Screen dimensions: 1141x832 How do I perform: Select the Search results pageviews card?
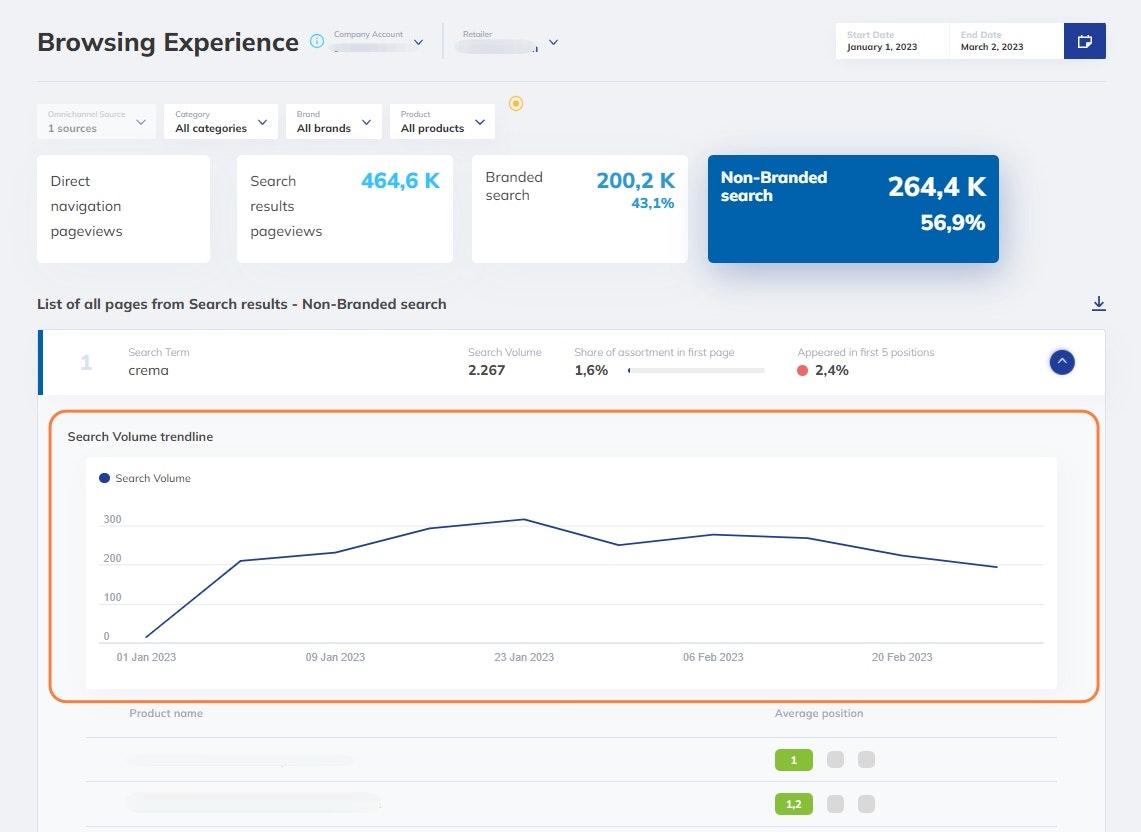344,208
